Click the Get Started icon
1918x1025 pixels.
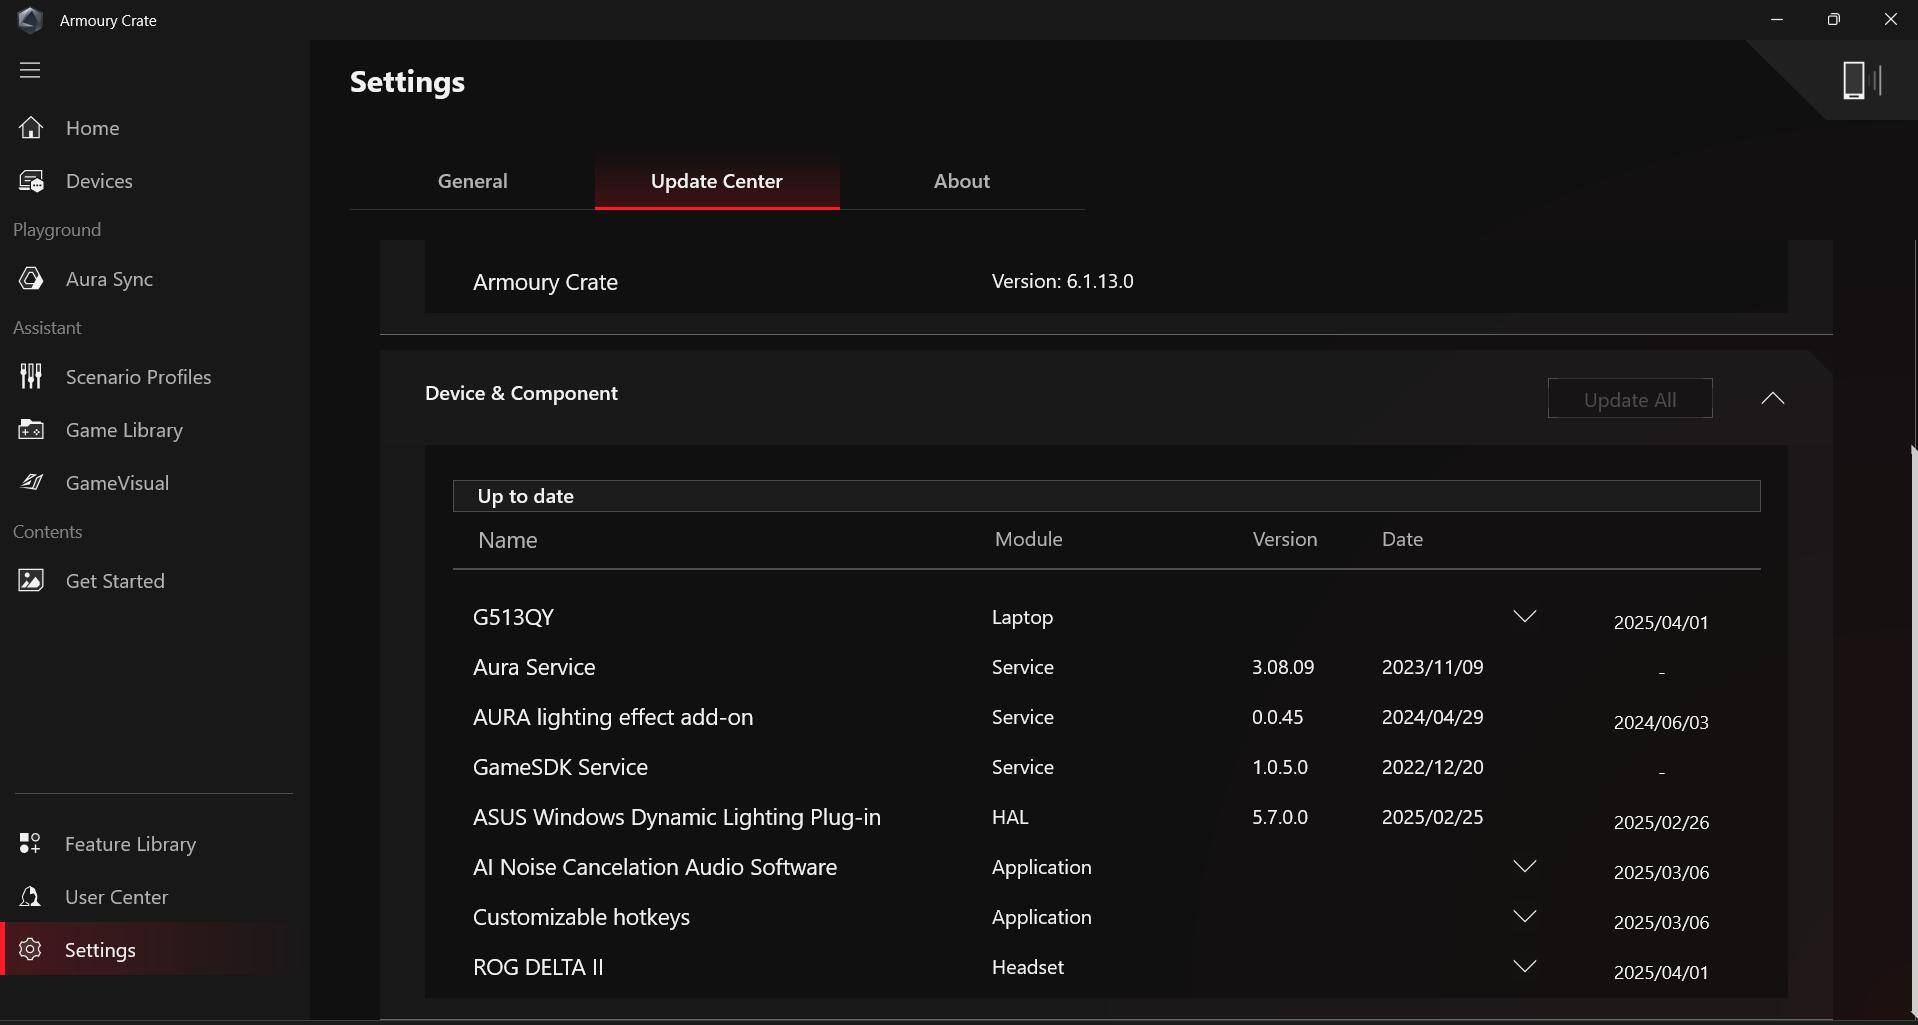31,581
